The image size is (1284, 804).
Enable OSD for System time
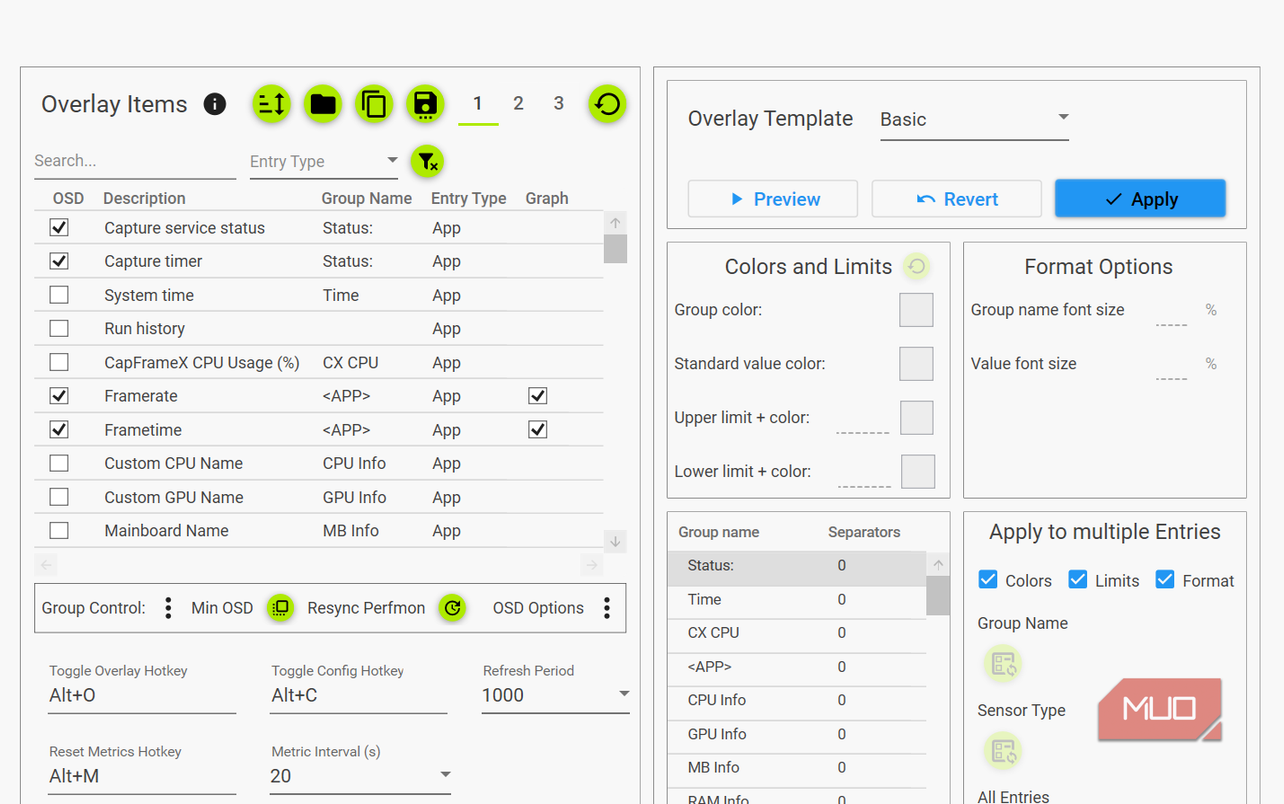(59, 295)
